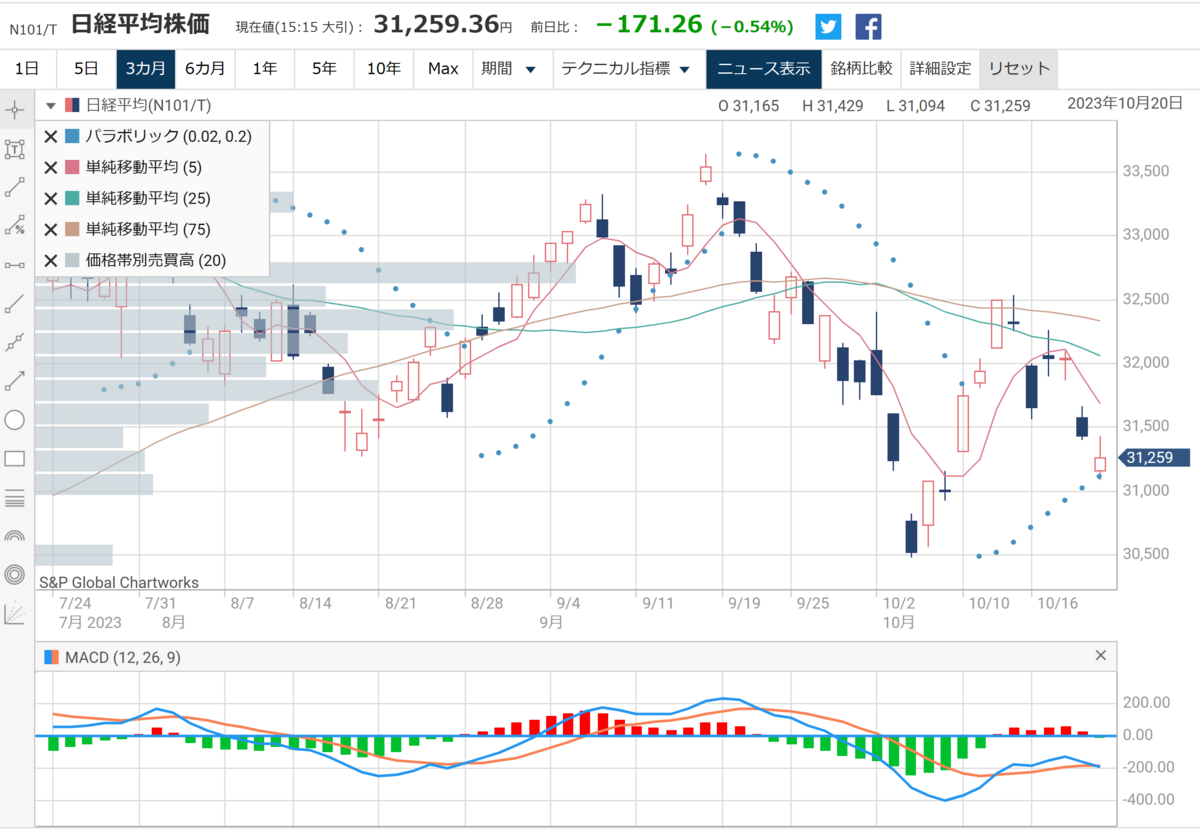Remove the 単純移動平均 (25) indicator

51,198
